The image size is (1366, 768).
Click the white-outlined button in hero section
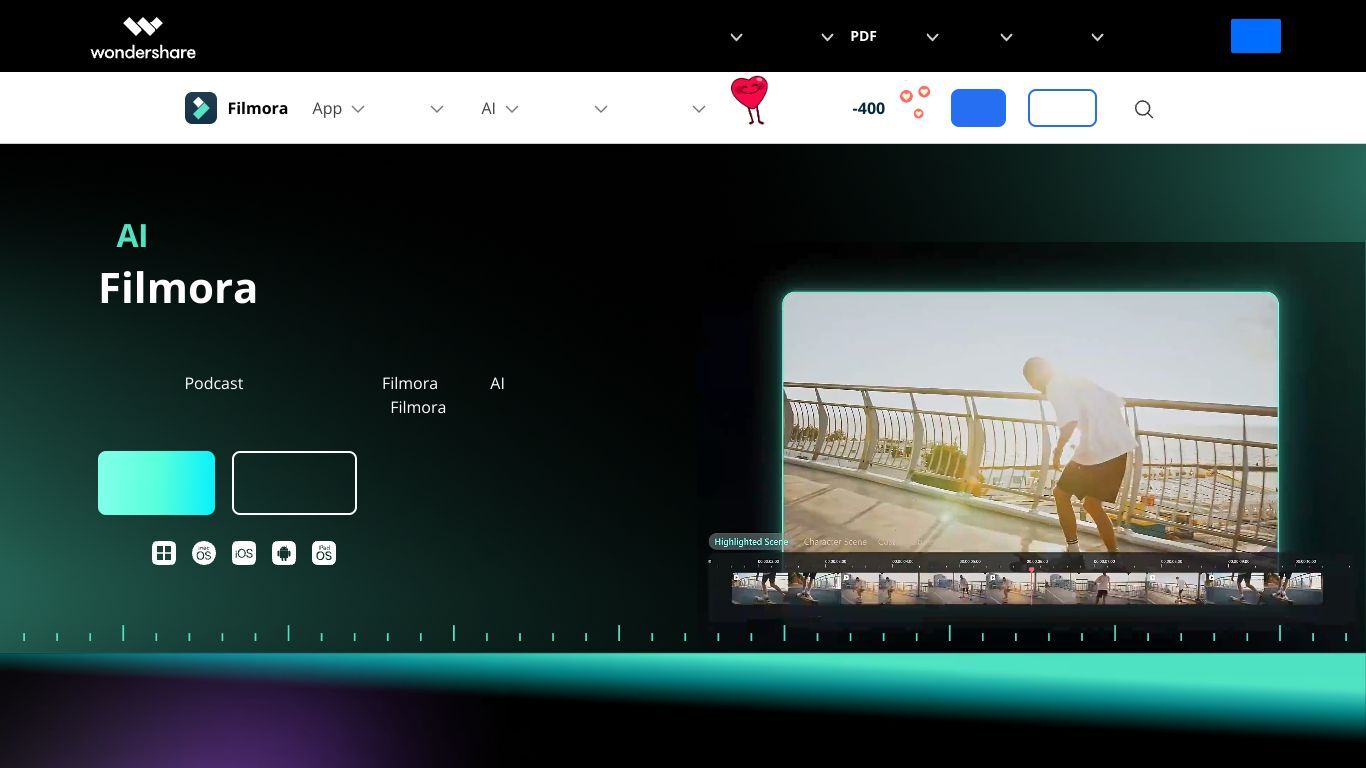pos(294,483)
